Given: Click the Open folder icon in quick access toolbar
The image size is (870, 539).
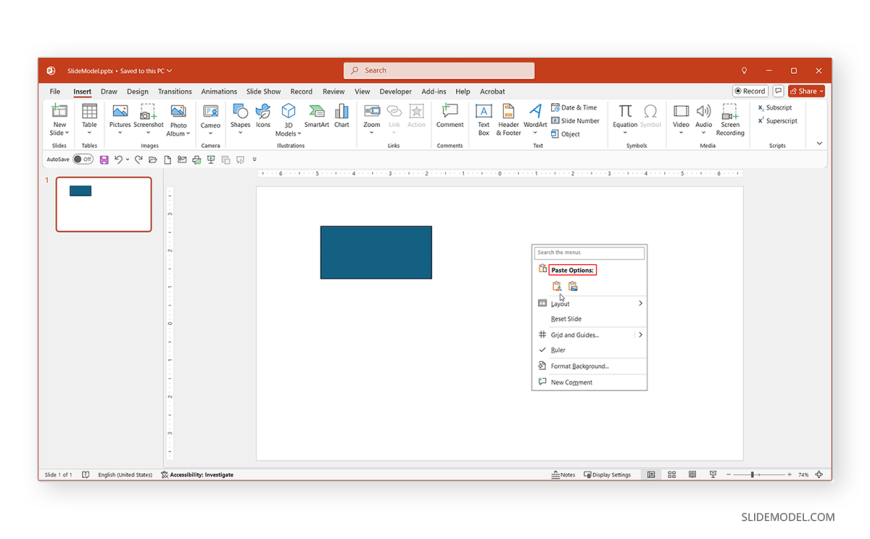Looking at the screenshot, I should (x=153, y=160).
